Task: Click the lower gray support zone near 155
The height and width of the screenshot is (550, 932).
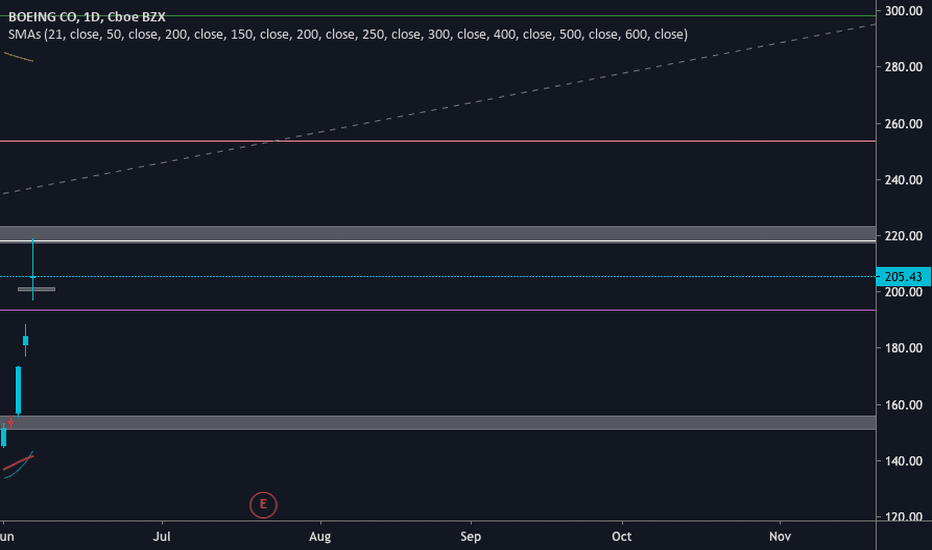Action: [x=437, y=422]
